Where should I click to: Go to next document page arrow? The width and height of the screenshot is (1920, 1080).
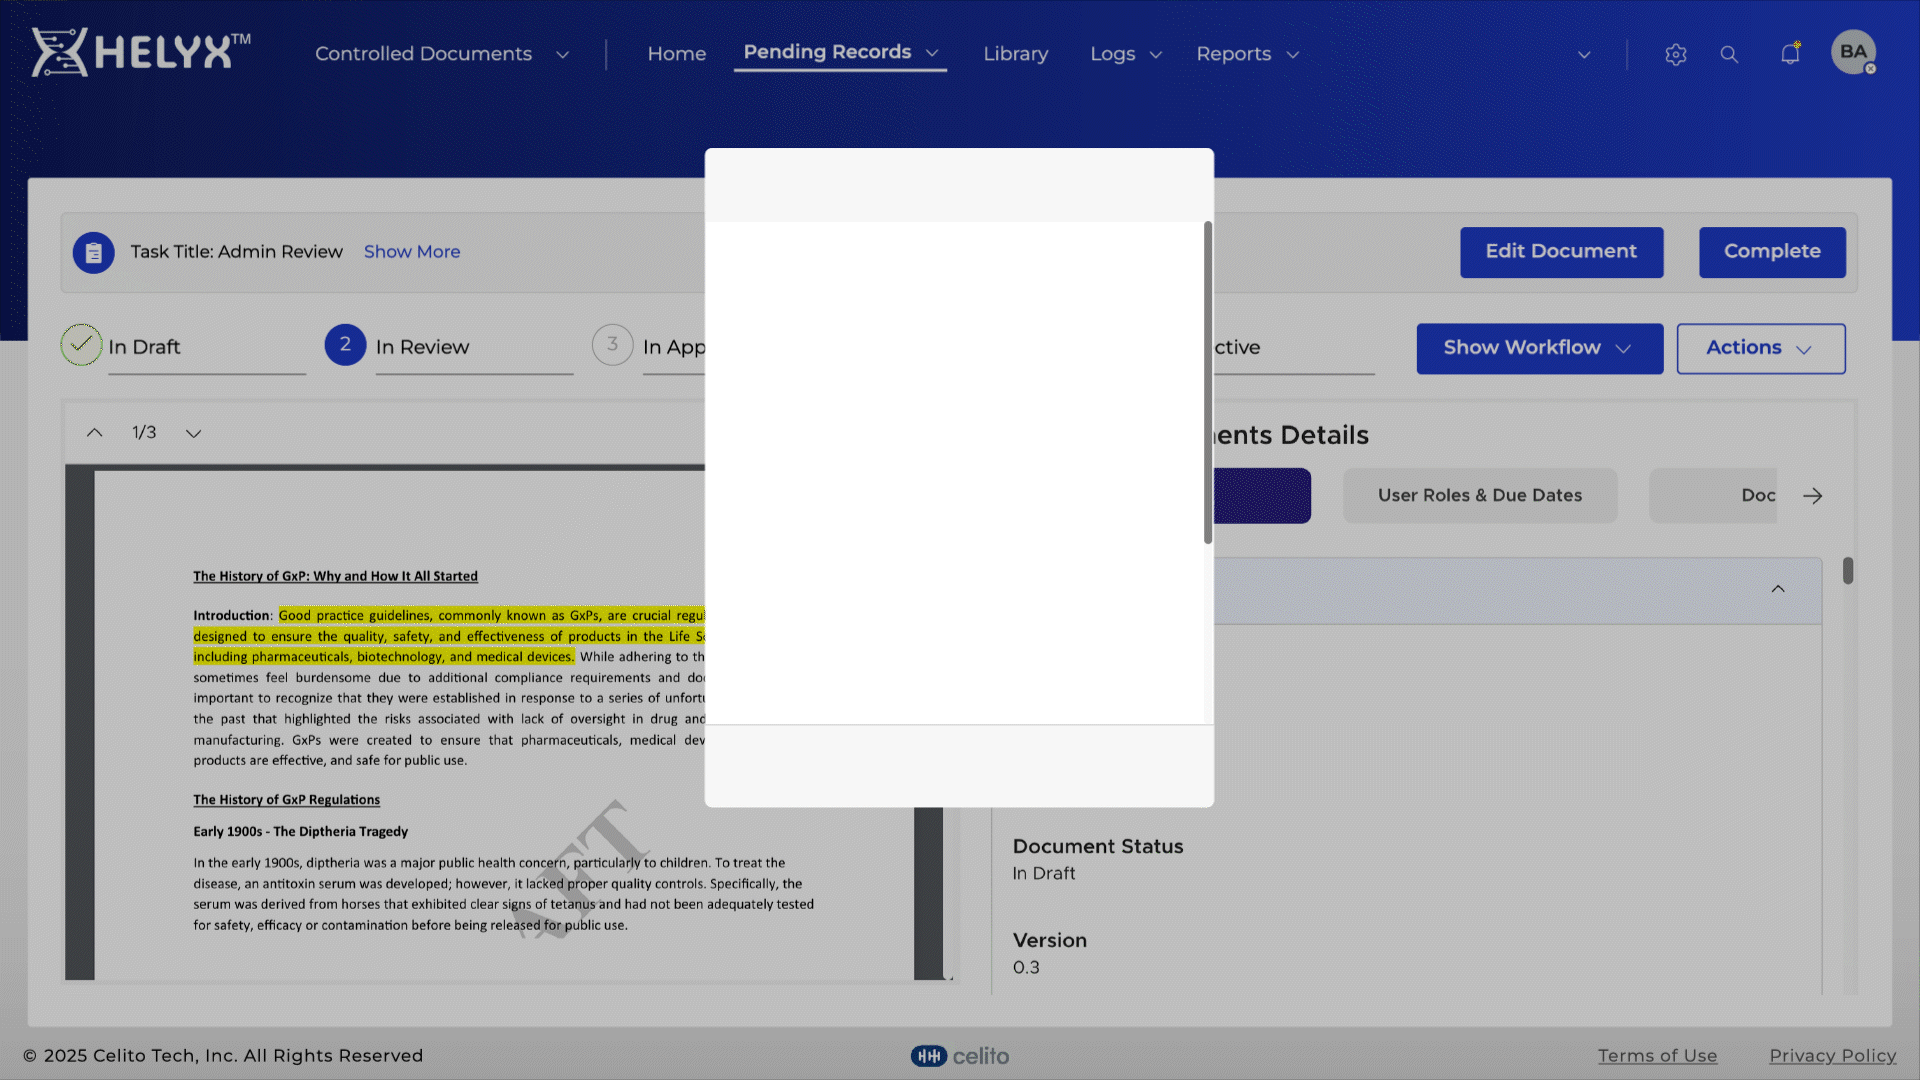(x=194, y=433)
